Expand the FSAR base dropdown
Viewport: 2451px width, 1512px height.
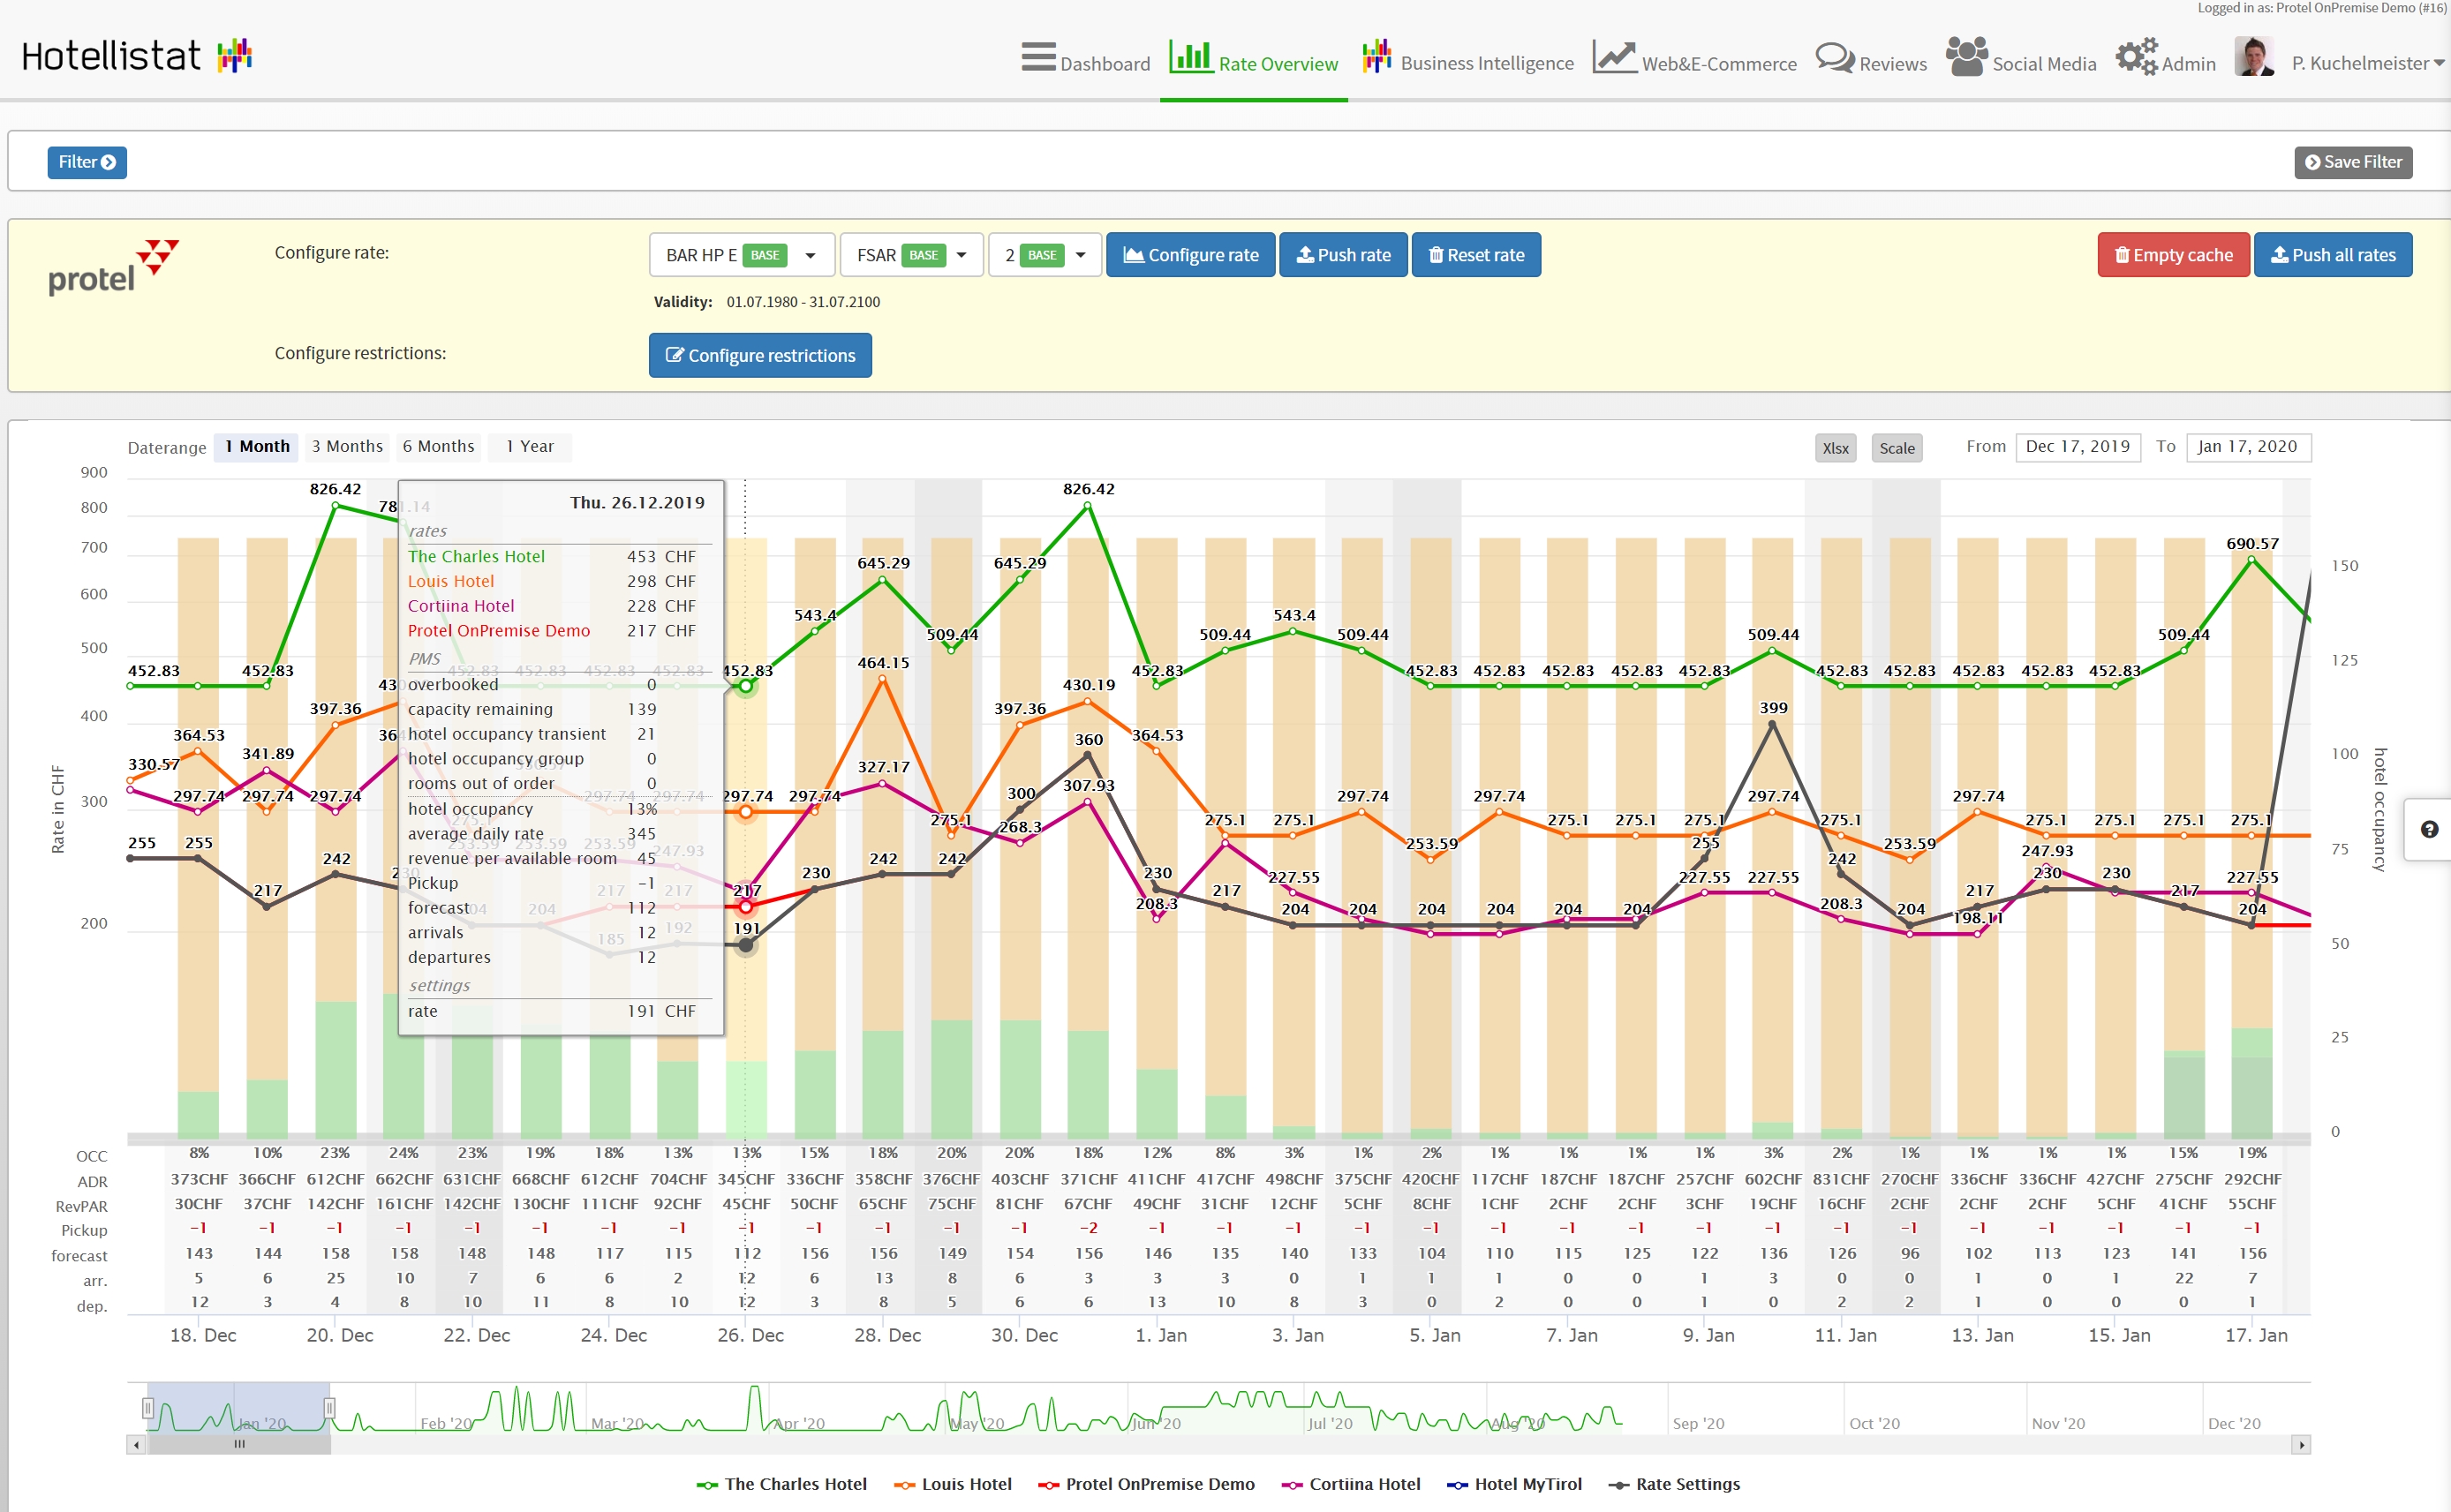pyautogui.click(x=961, y=255)
